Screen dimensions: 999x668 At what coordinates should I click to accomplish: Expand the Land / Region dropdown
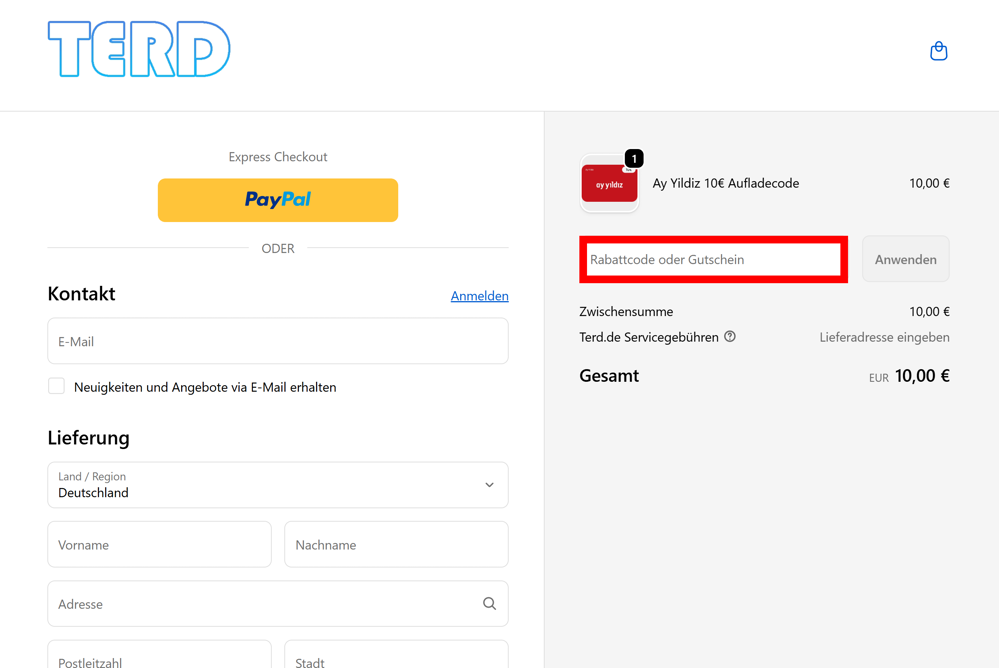pyautogui.click(x=278, y=485)
